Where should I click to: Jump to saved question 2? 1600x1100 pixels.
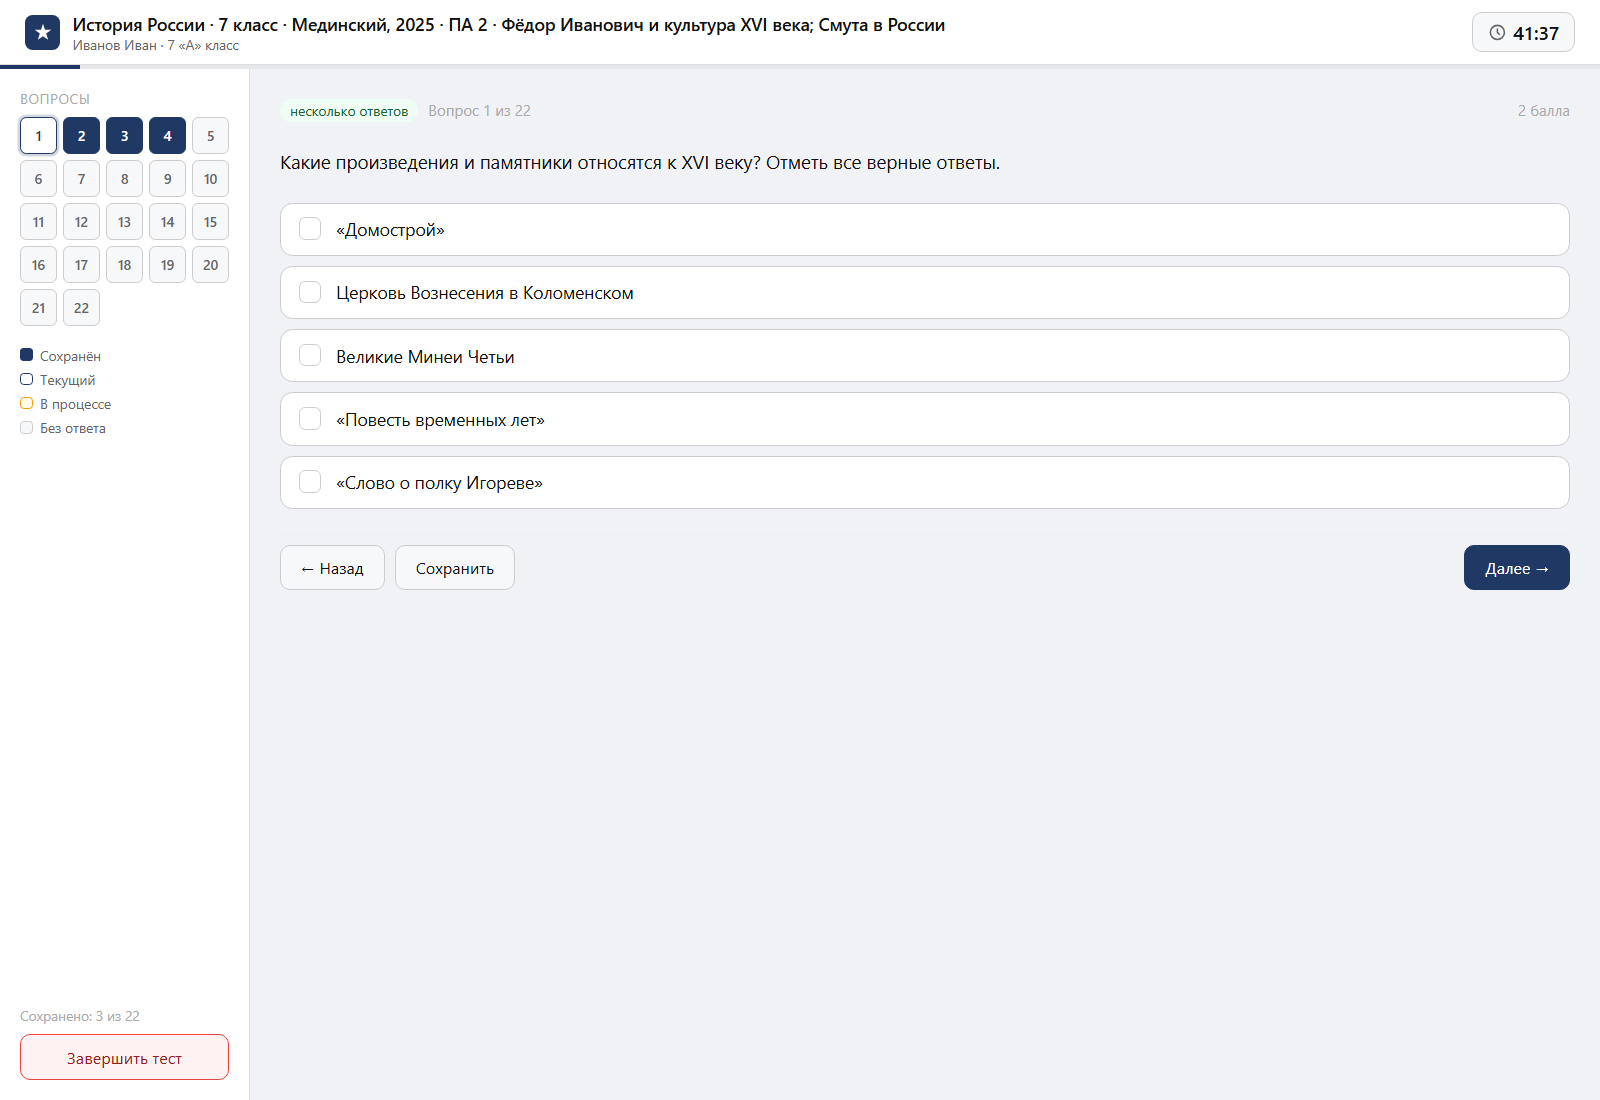81,136
